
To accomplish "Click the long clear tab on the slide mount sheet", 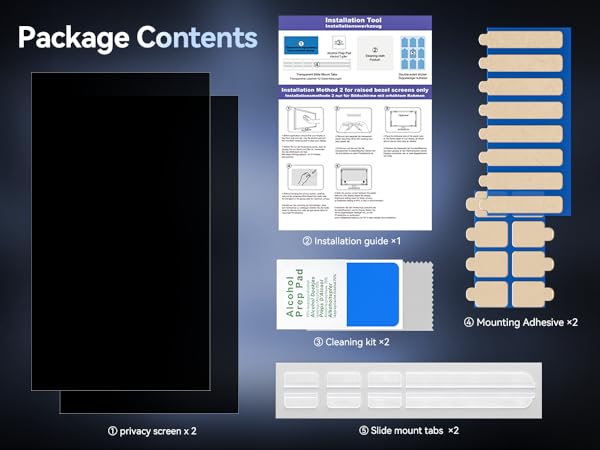I will click(x=470, y=390).
